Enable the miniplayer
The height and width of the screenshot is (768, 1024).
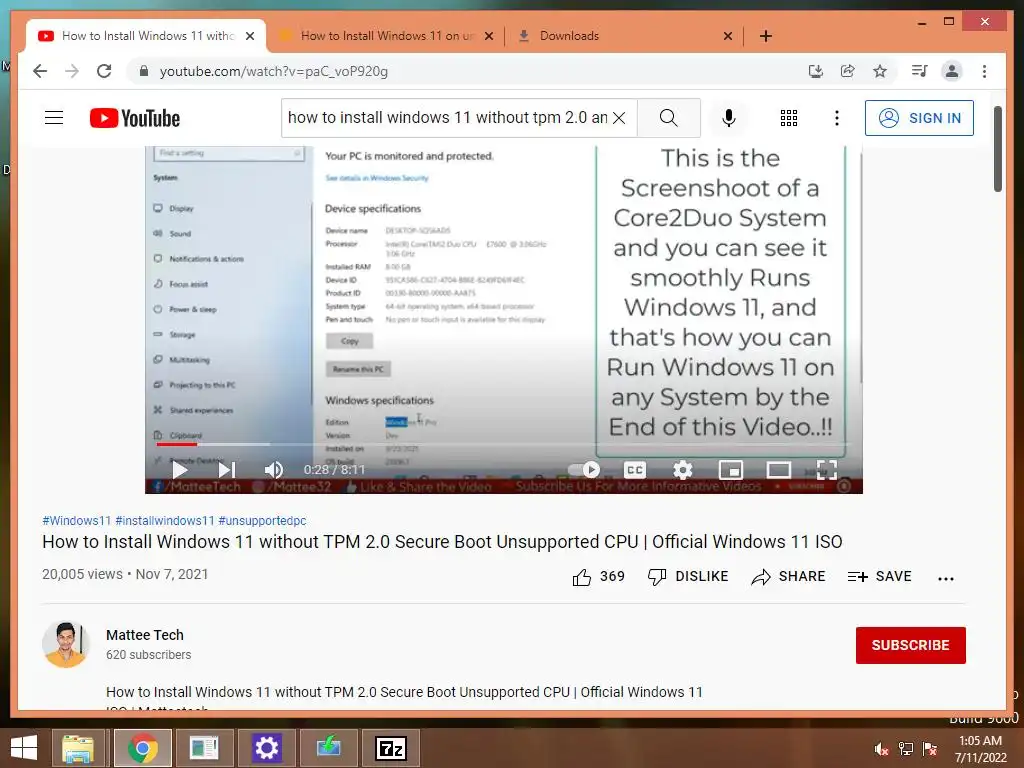[731, 470]
